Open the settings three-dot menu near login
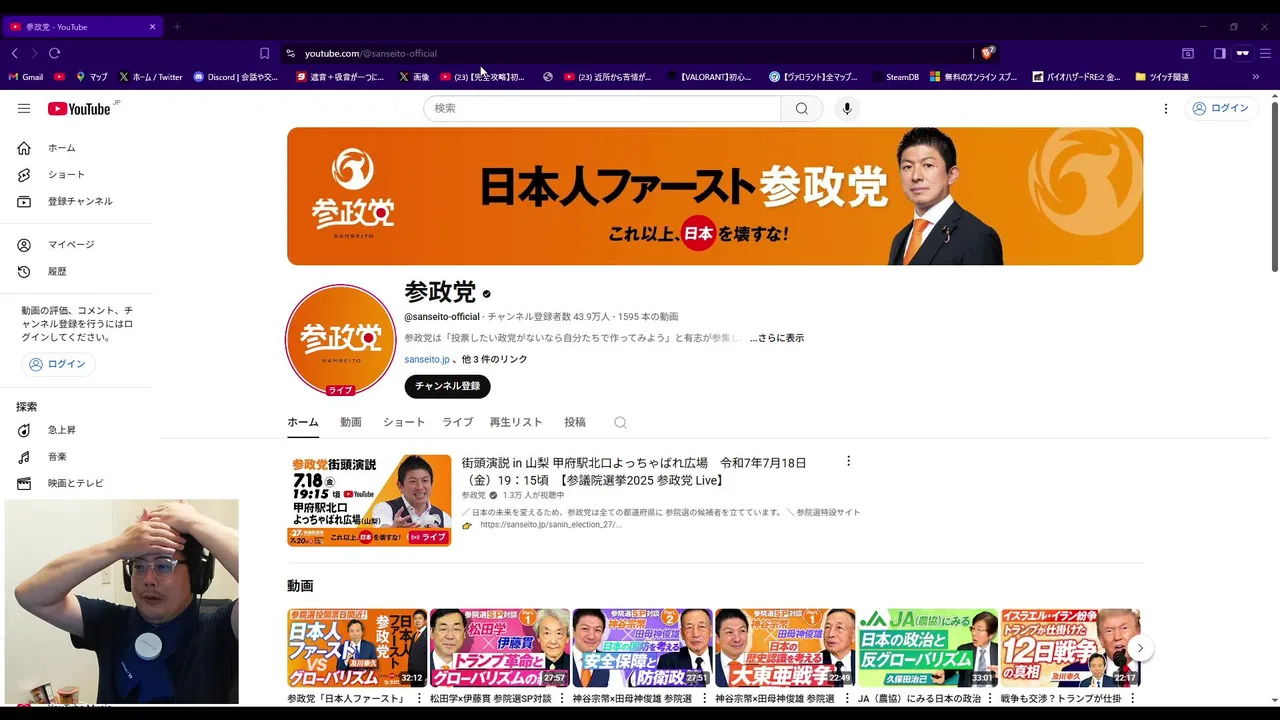The height and width of the screenshot is (720, 1280). click(x=1165, y=108)
